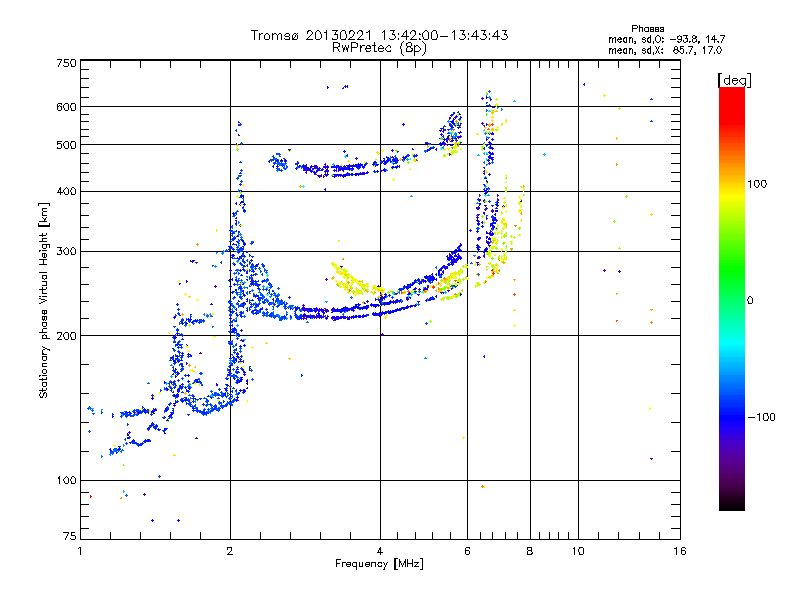Screen dimensions: 800x600
Task: Click the x-axis tick label '4'
Action: [x=380, y=551]
